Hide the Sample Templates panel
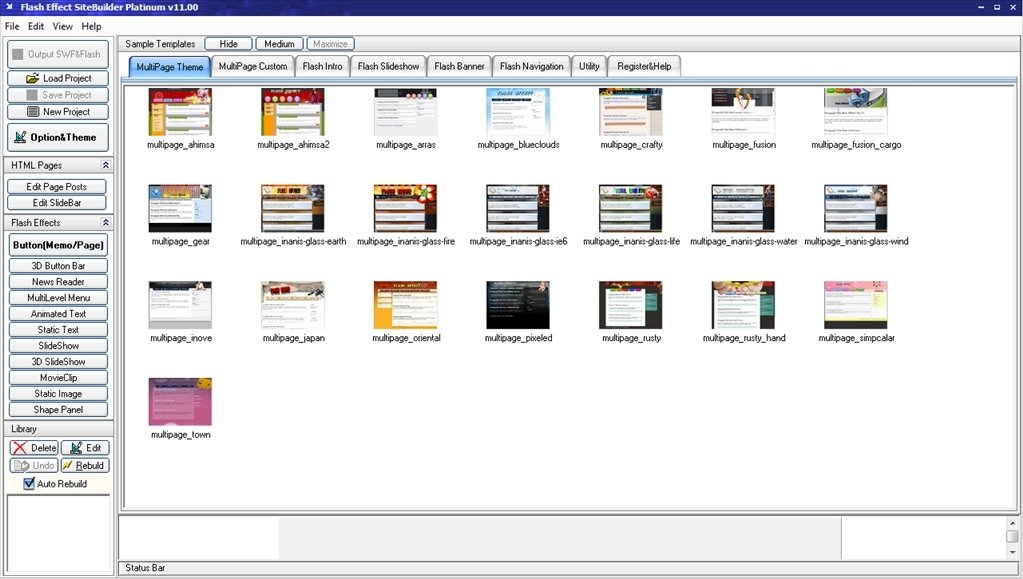Image resolution: width=1023 pixels, height=579 pixels. pyautogui.click(x=228, y=44)
